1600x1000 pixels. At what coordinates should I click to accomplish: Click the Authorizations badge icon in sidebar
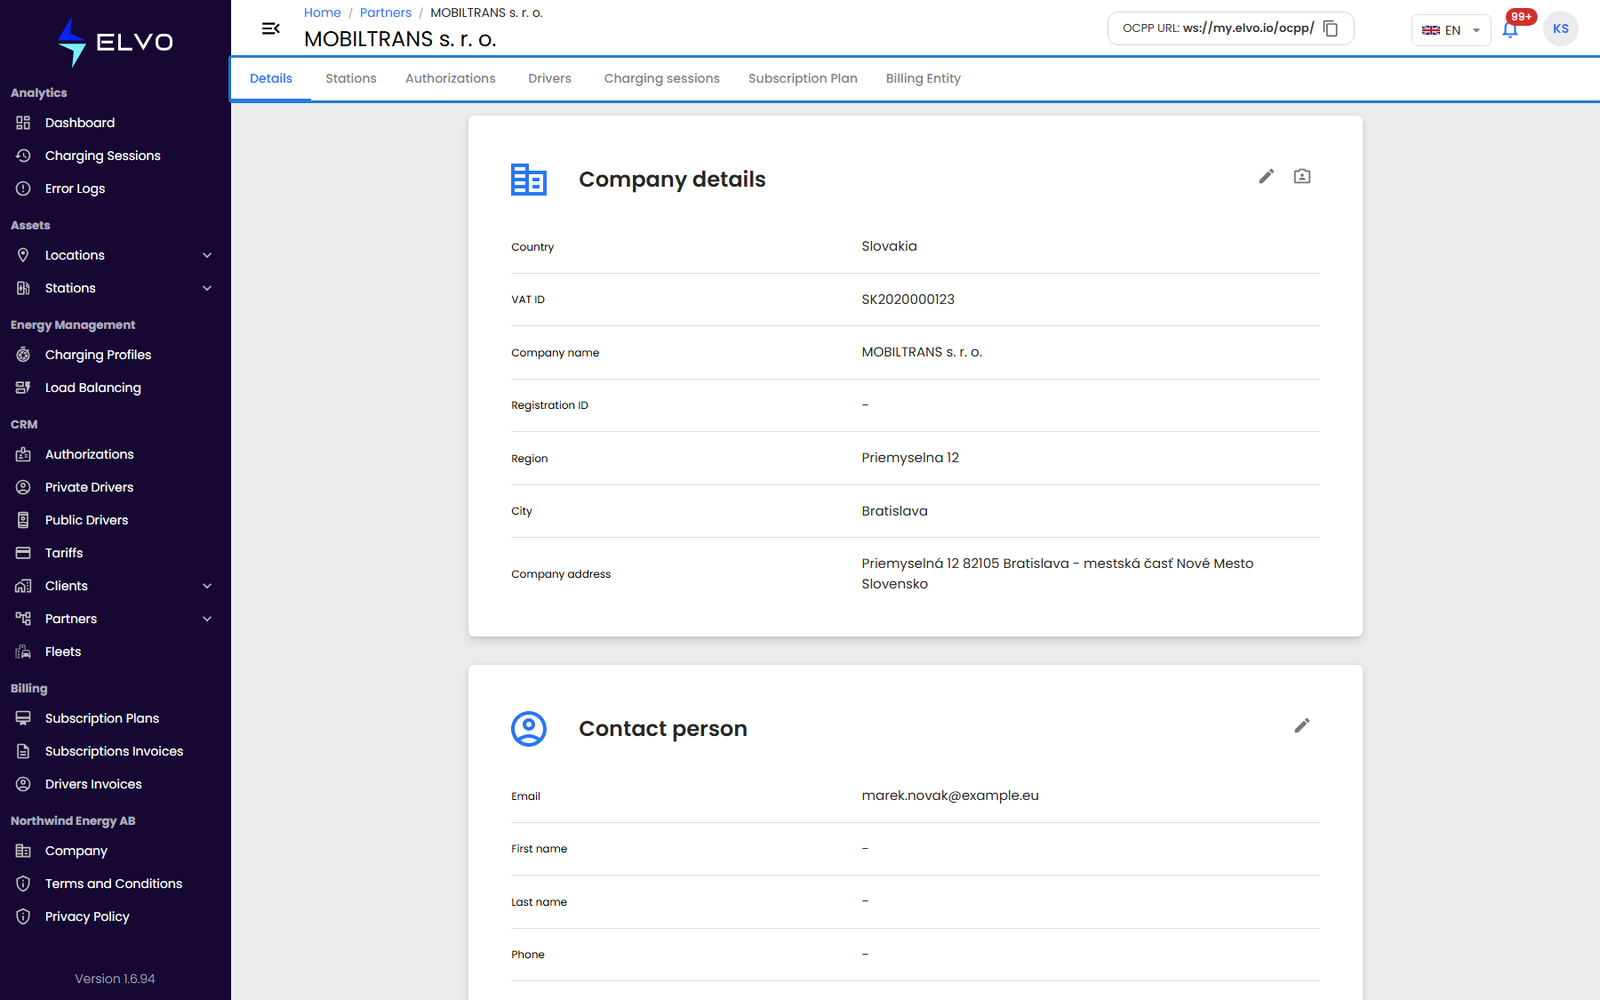pos(23,454)
